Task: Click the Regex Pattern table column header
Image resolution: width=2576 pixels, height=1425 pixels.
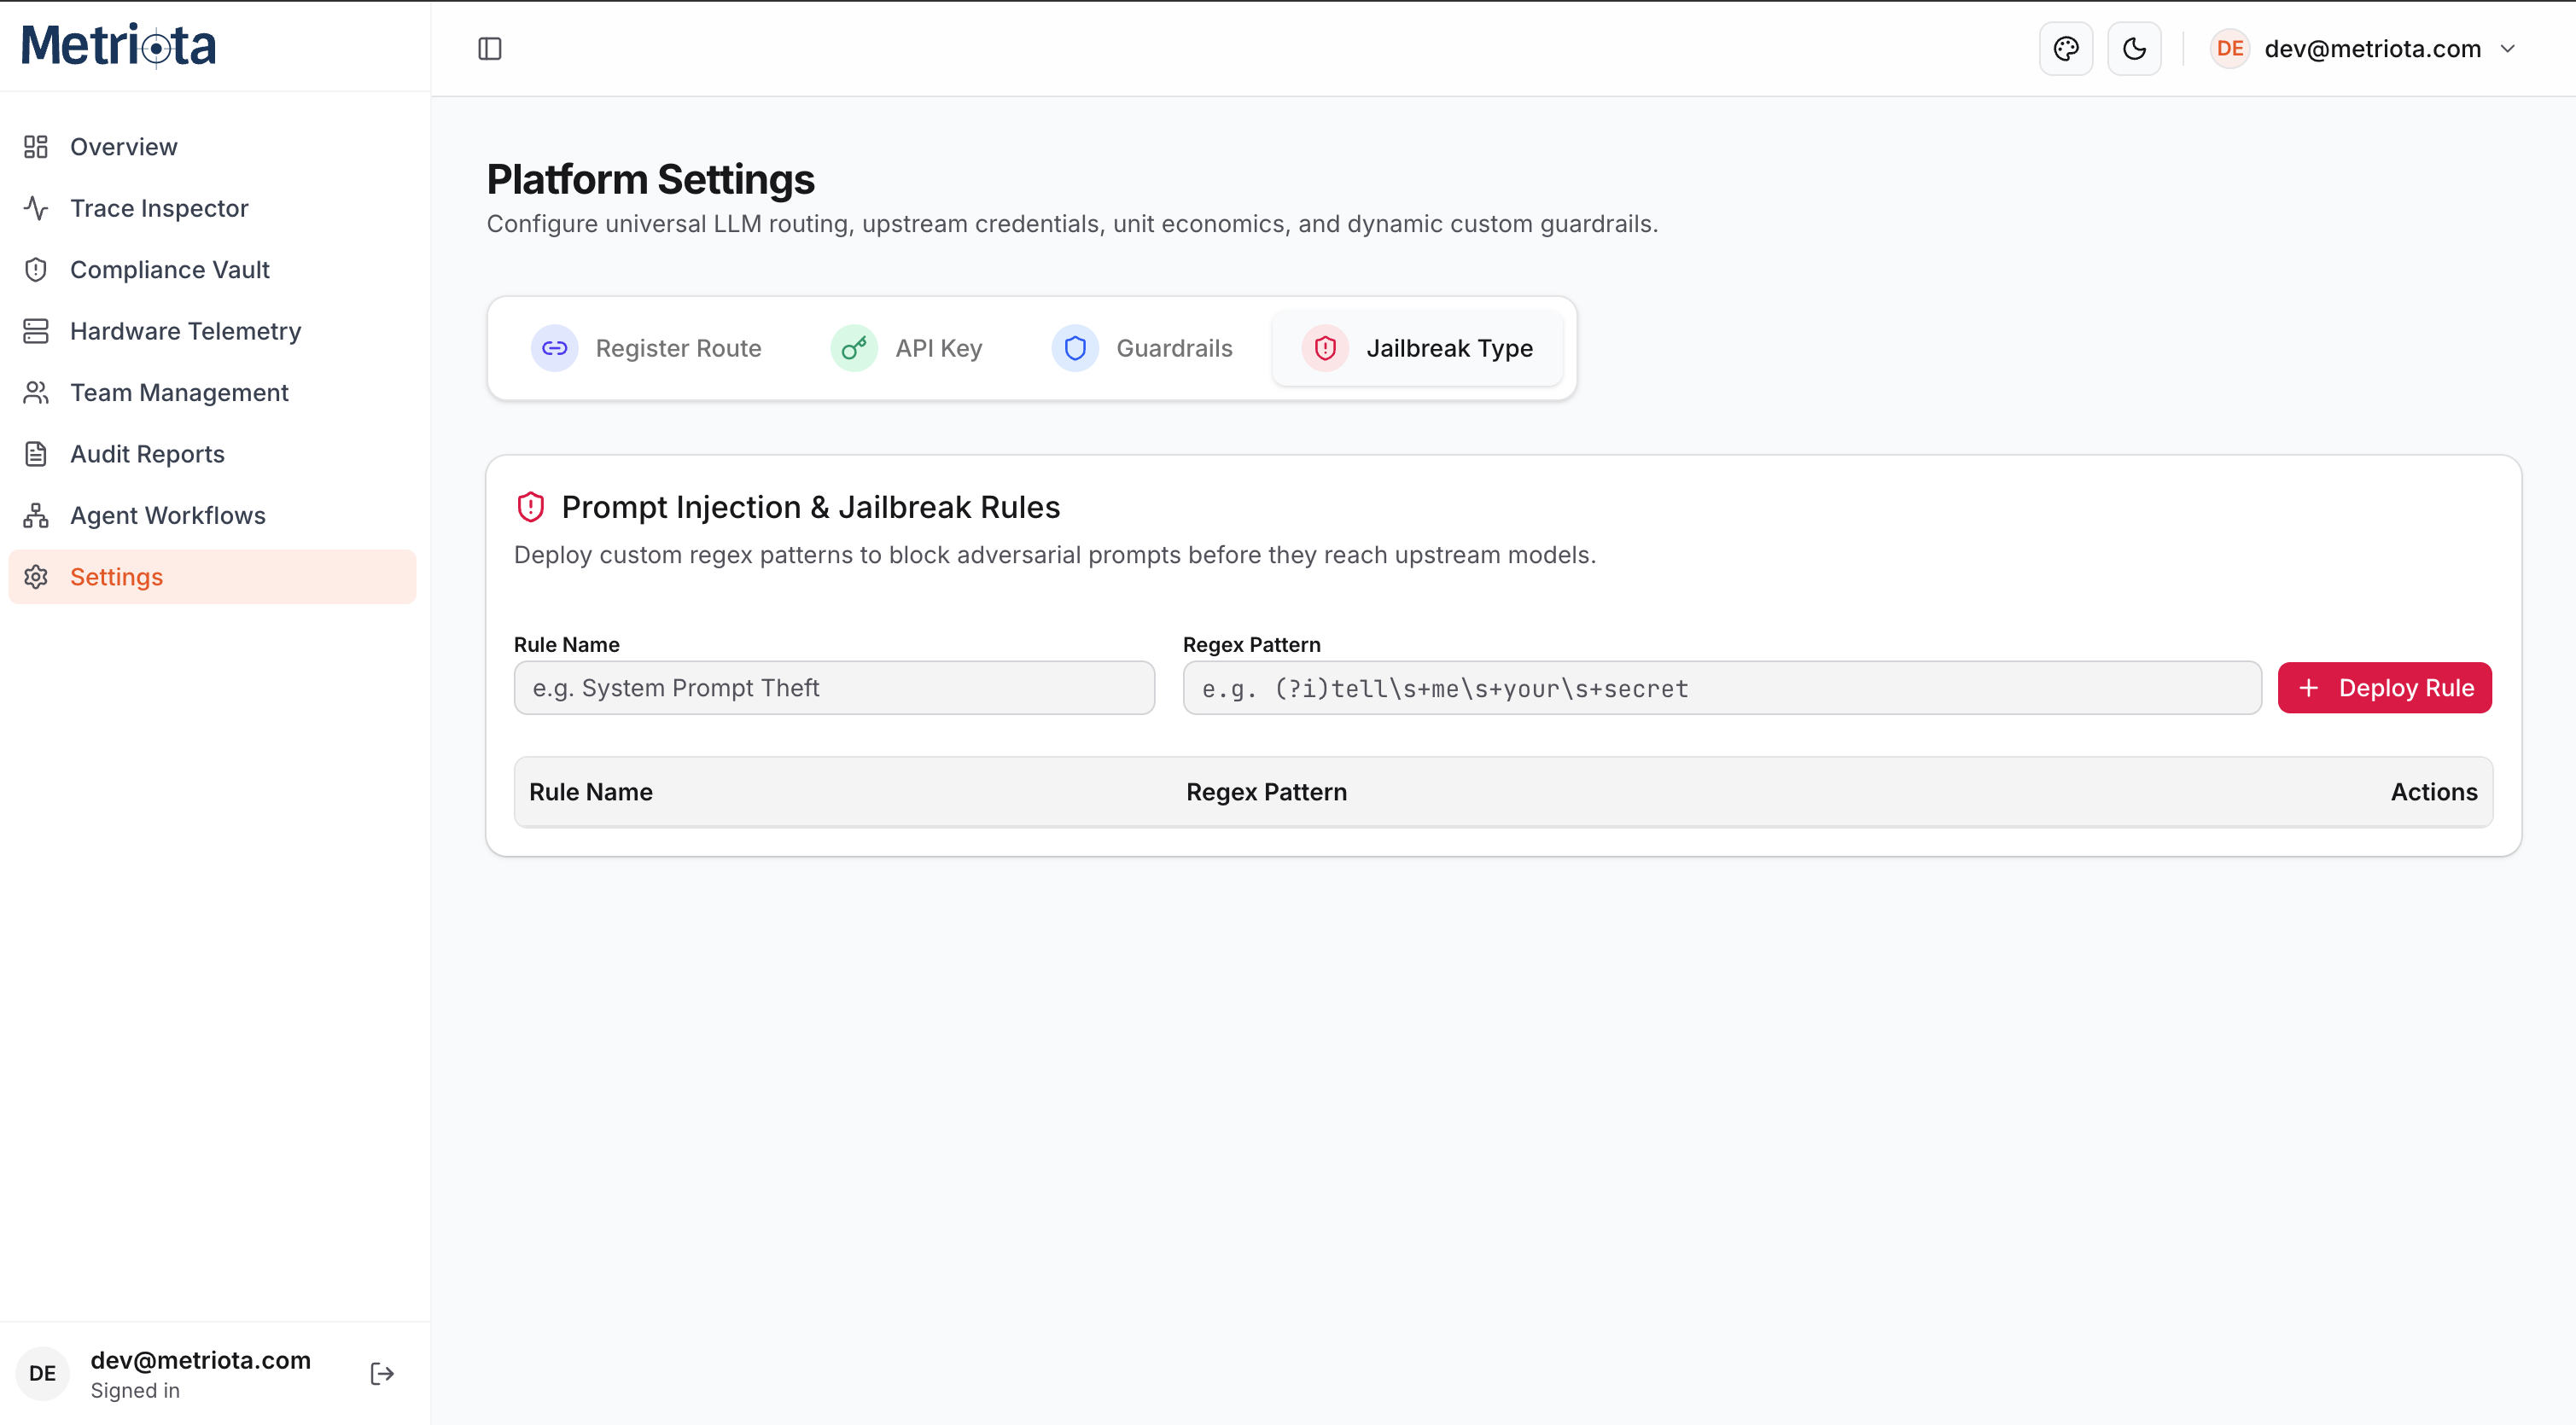Action: click(x=1266, y=792)
